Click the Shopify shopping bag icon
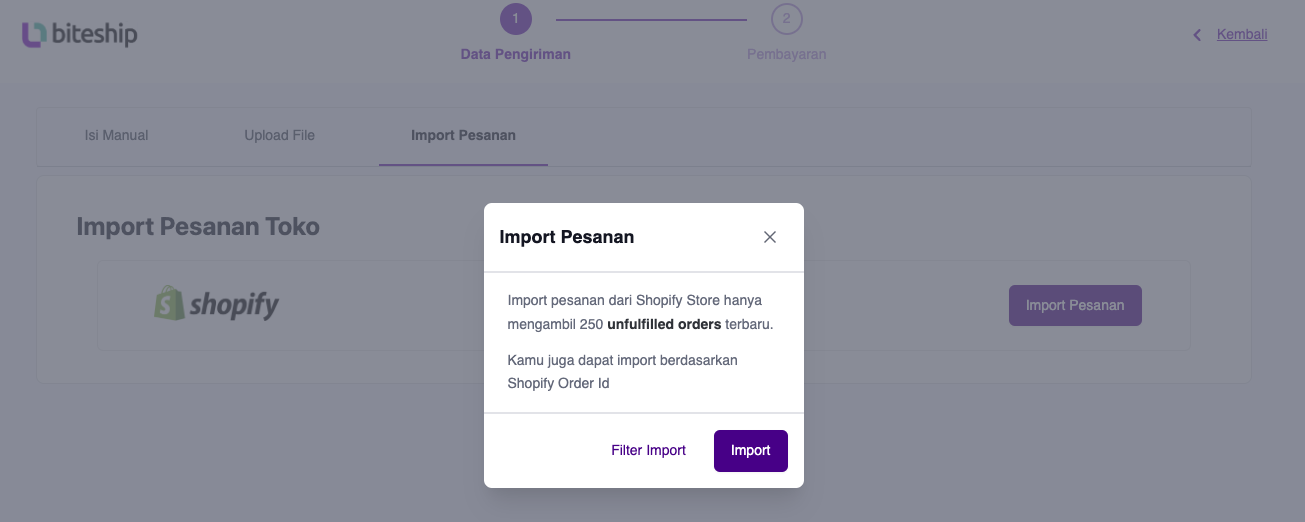 (169, 303)
